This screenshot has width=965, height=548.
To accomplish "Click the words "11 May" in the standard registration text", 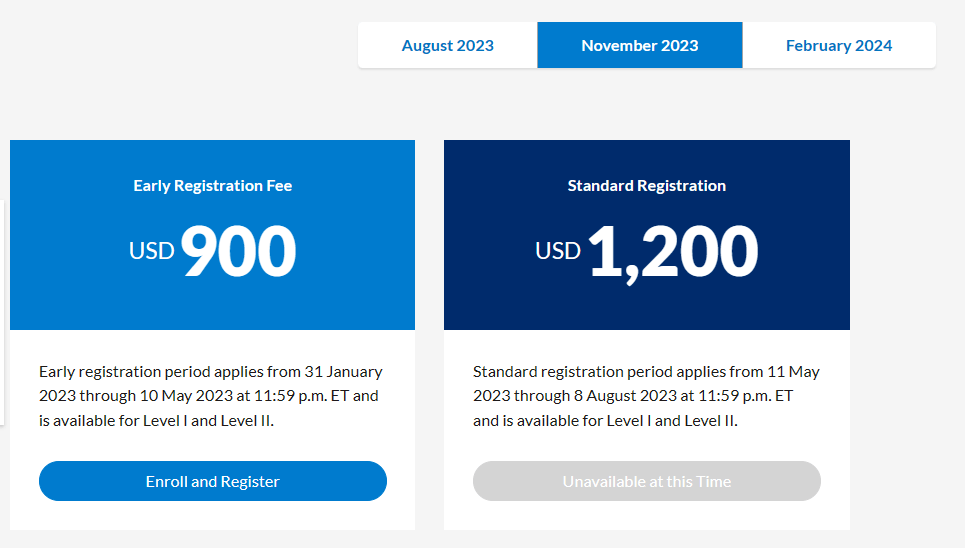I will tap(793, 372).
